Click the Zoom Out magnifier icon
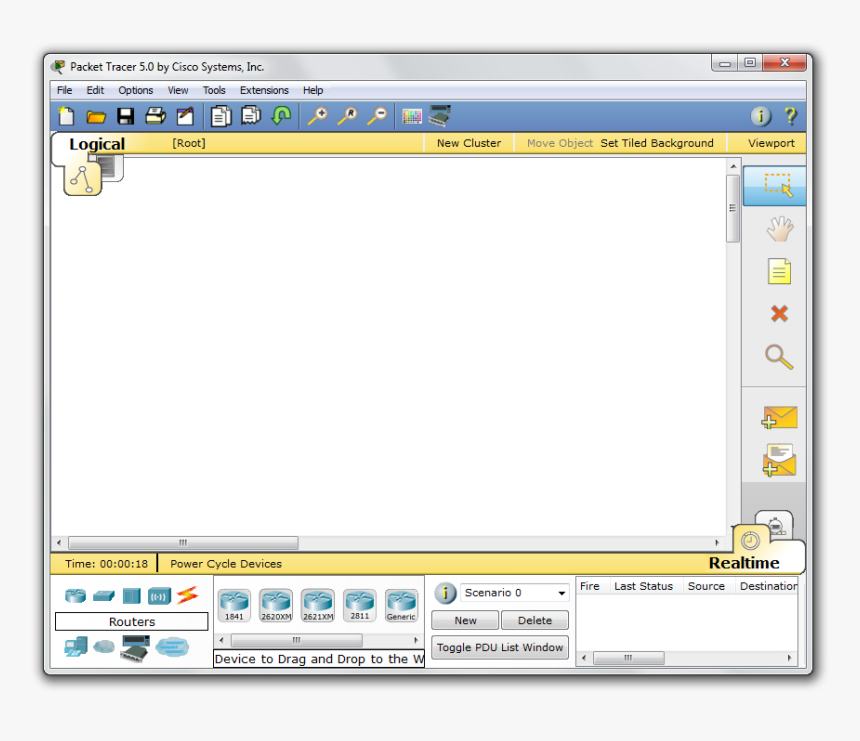860x741 pixels. click(377, 116)
